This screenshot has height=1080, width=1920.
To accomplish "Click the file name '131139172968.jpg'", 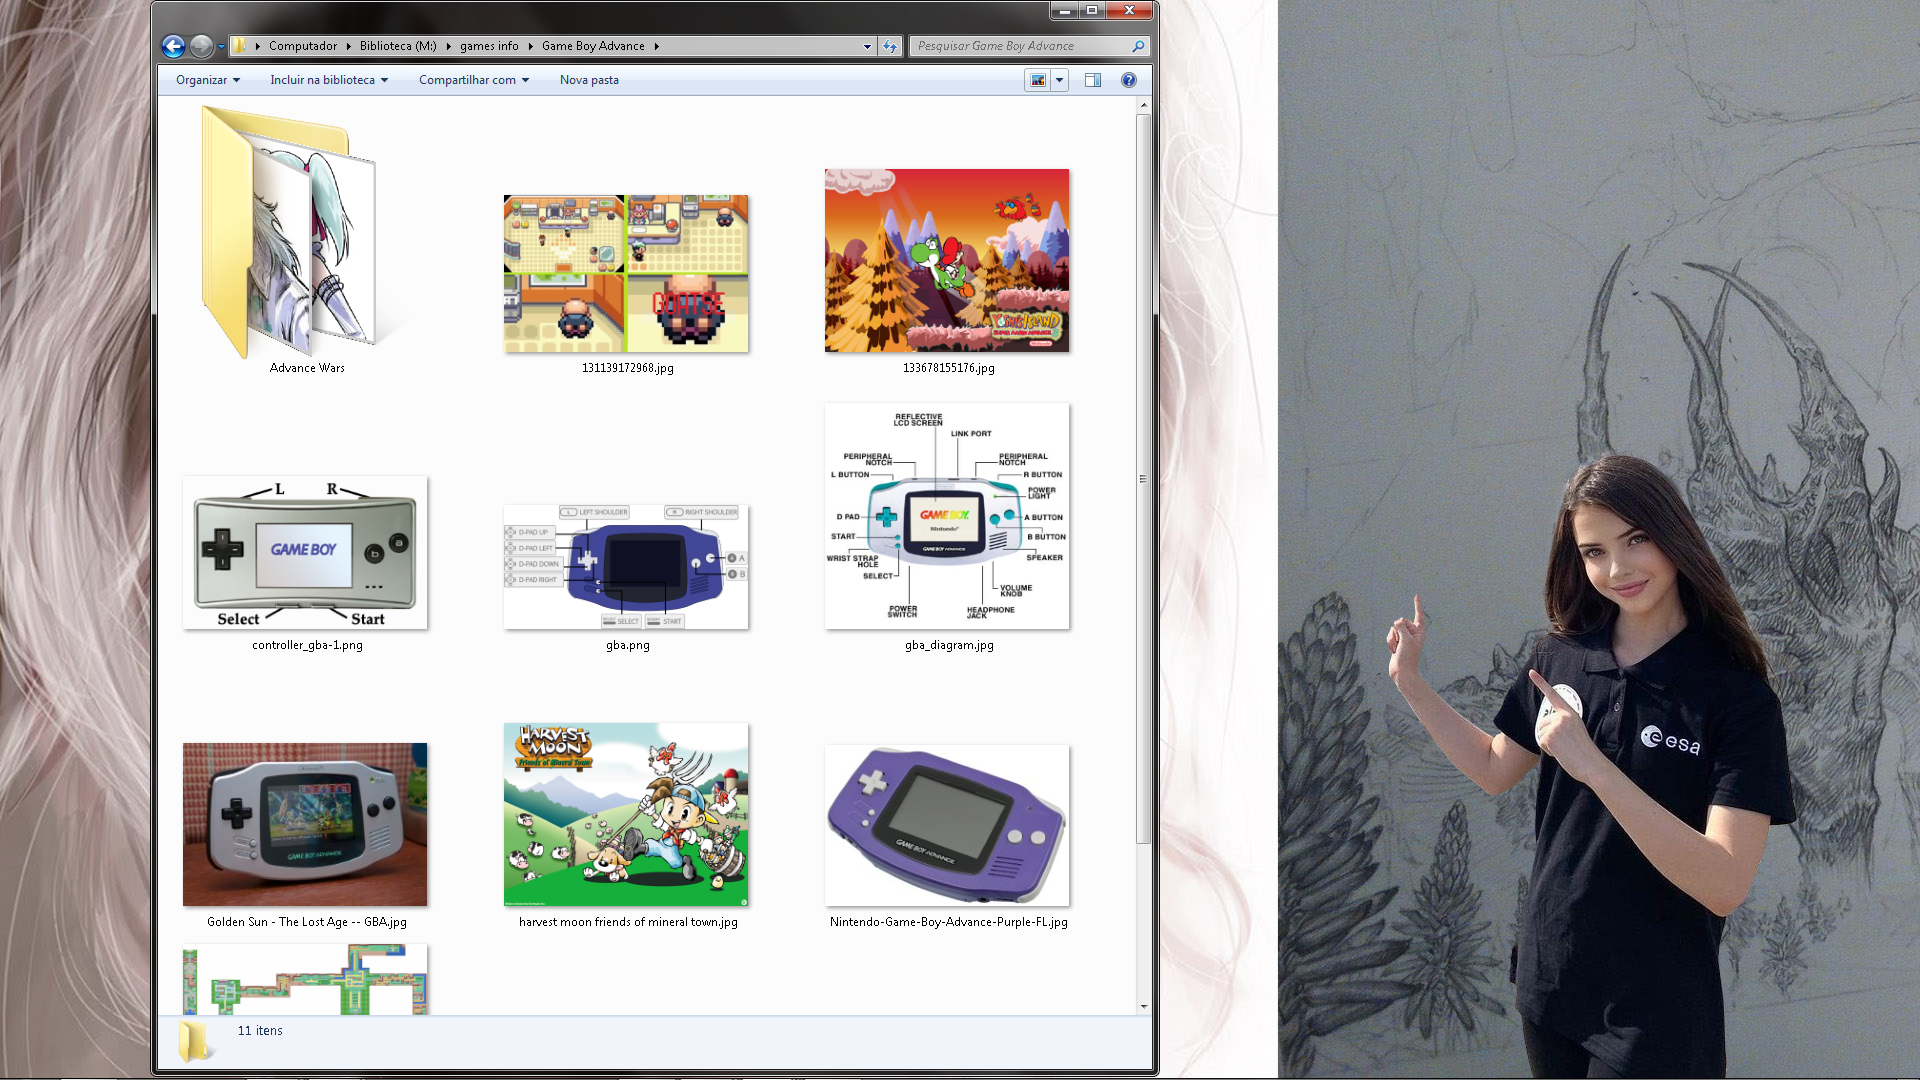I will pos(628,368).
